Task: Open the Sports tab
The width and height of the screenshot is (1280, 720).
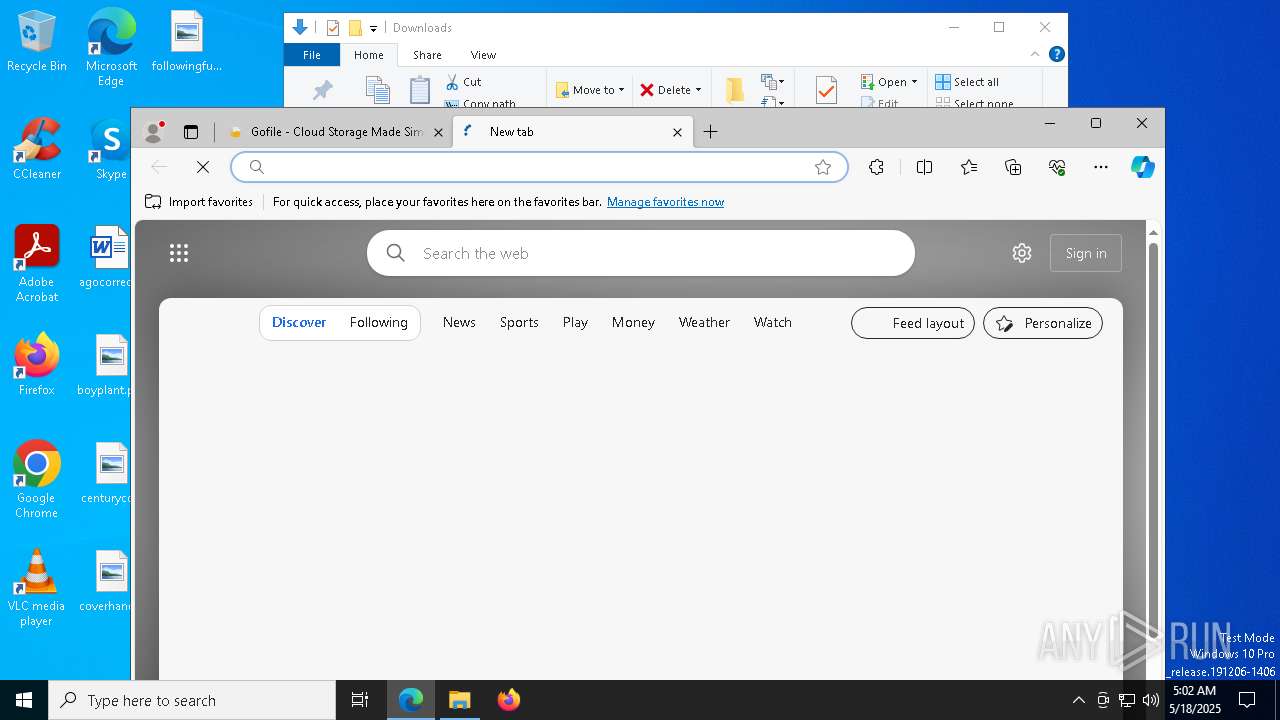Action: (519, 322)
